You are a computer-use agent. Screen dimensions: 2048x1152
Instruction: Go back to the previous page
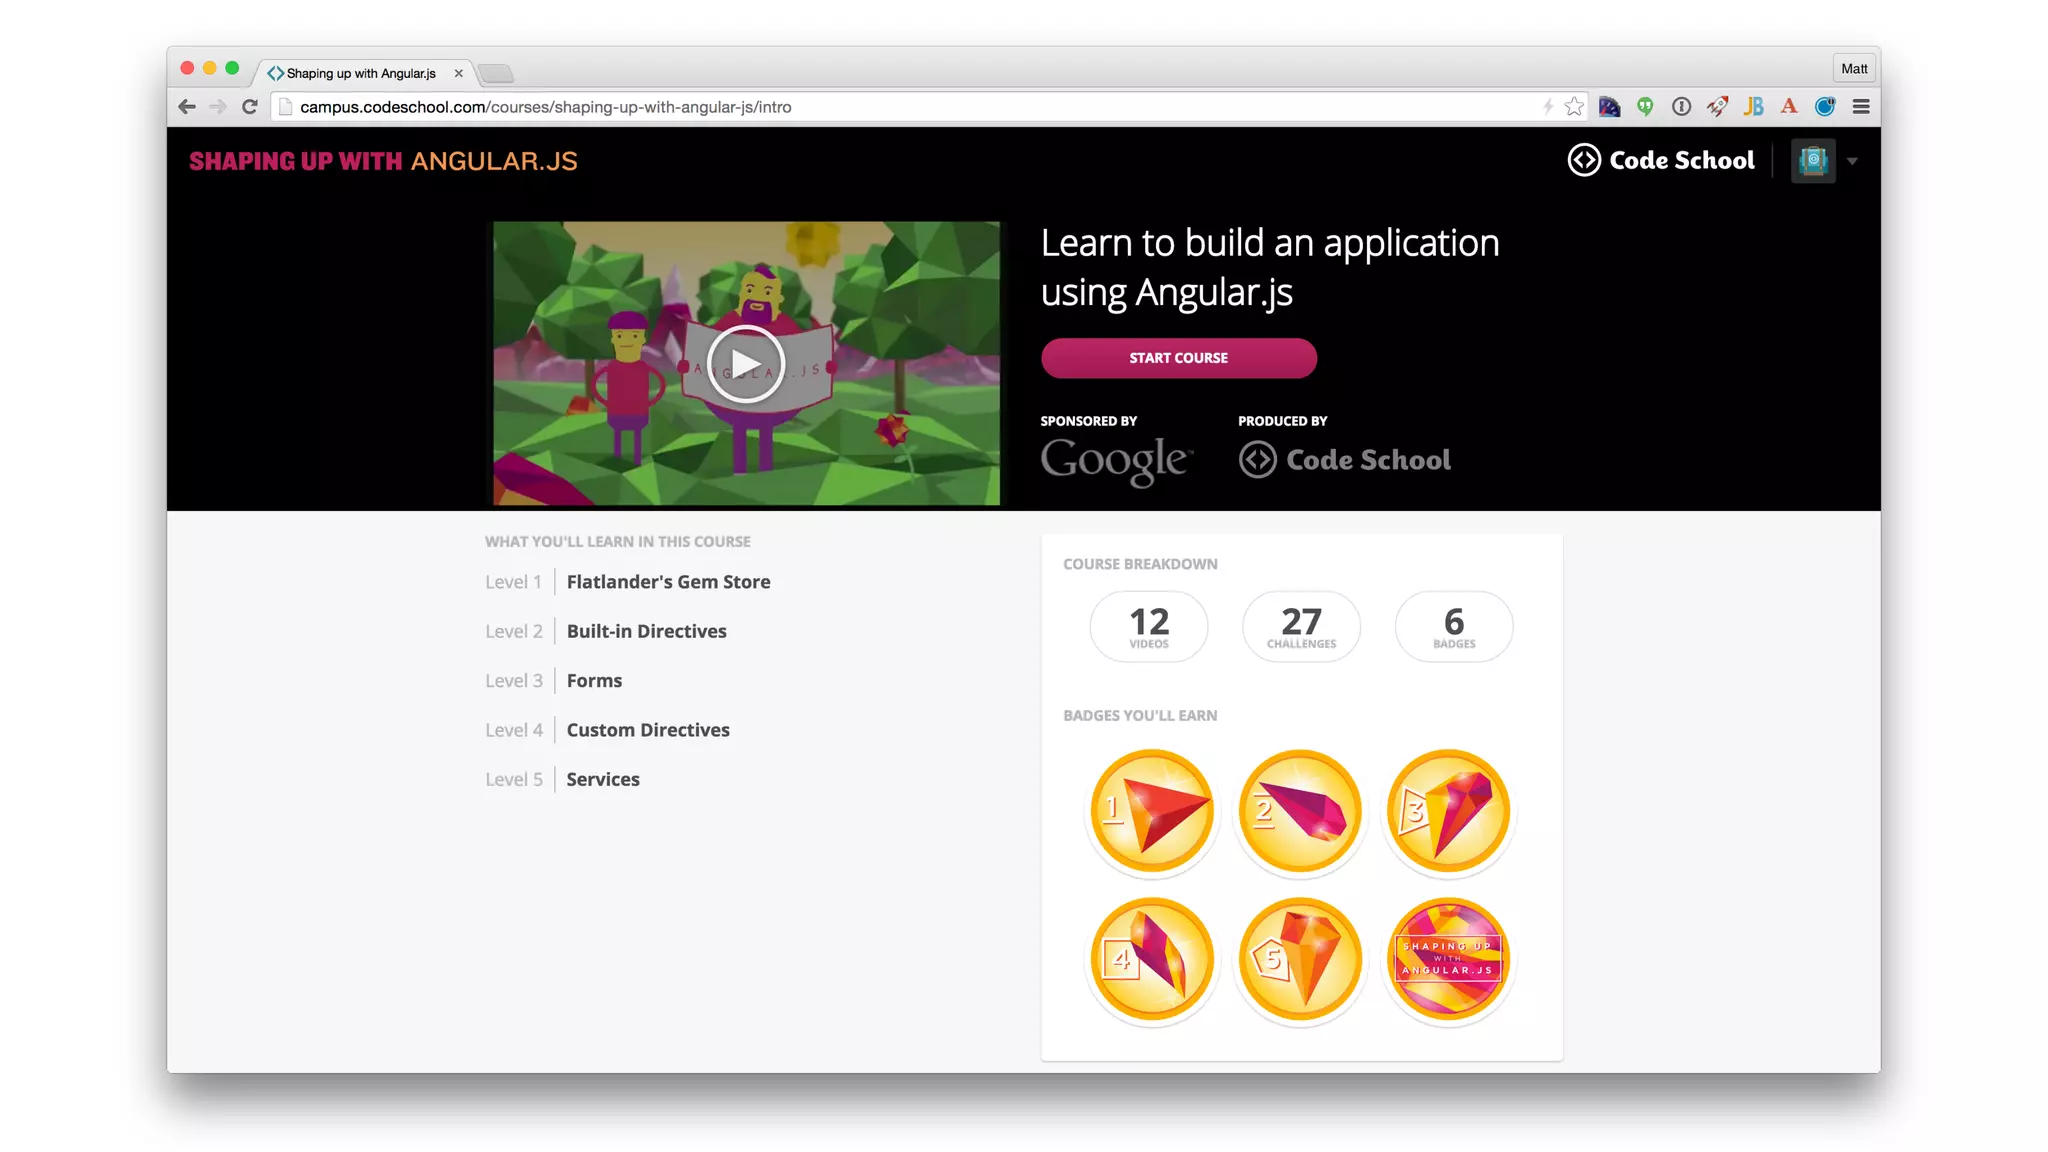[x=187, y=107]
